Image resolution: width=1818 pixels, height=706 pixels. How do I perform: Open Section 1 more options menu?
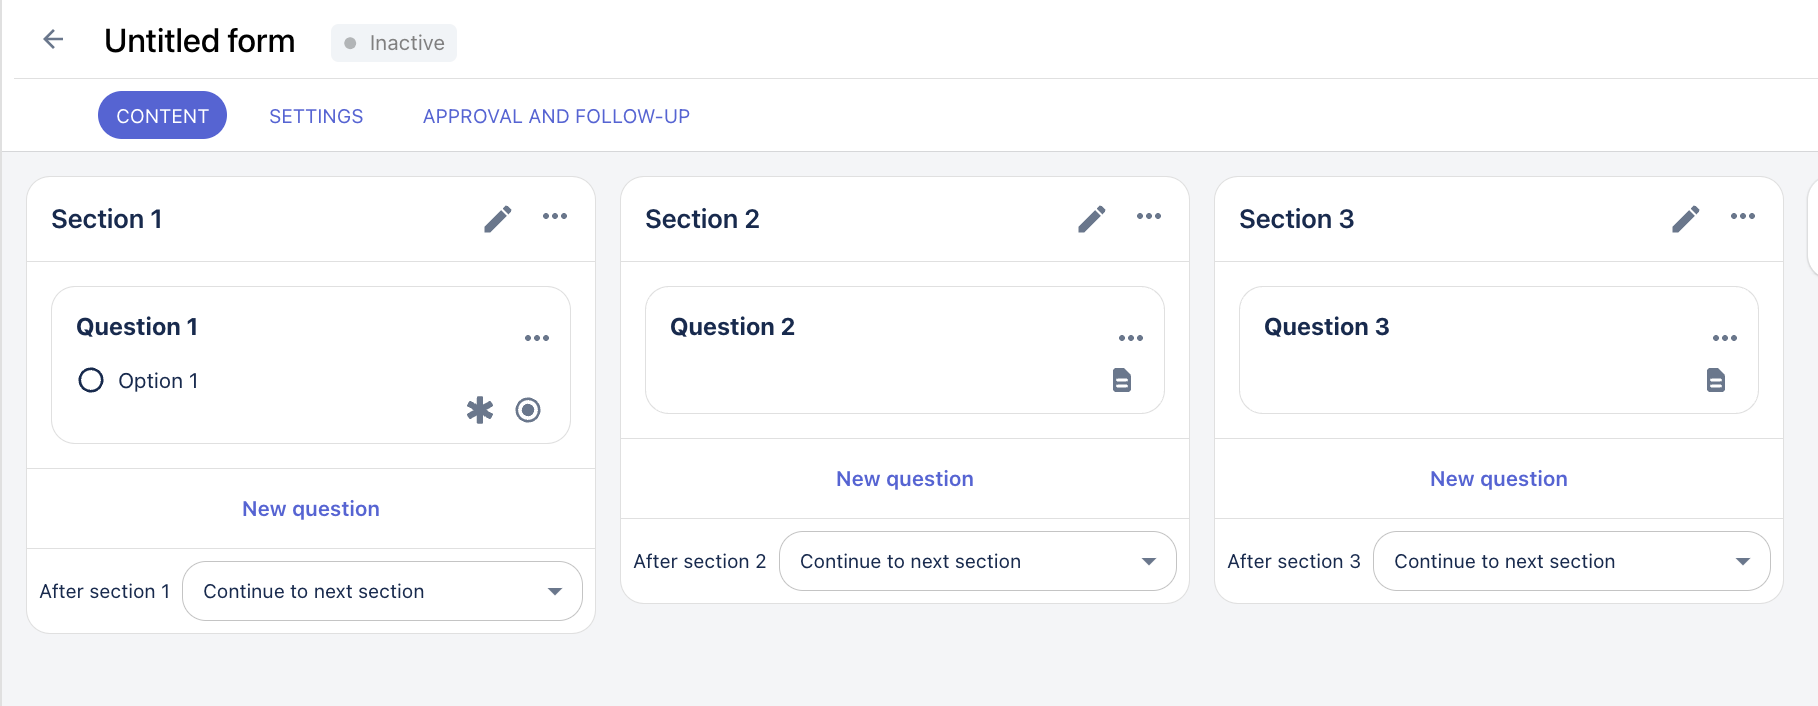pos(555,217)
